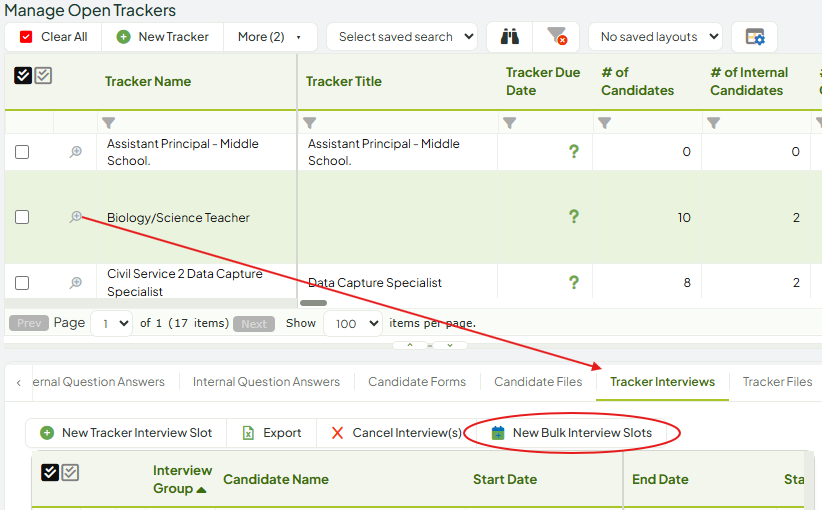Click candidates count 8 cell

[647, 283]
